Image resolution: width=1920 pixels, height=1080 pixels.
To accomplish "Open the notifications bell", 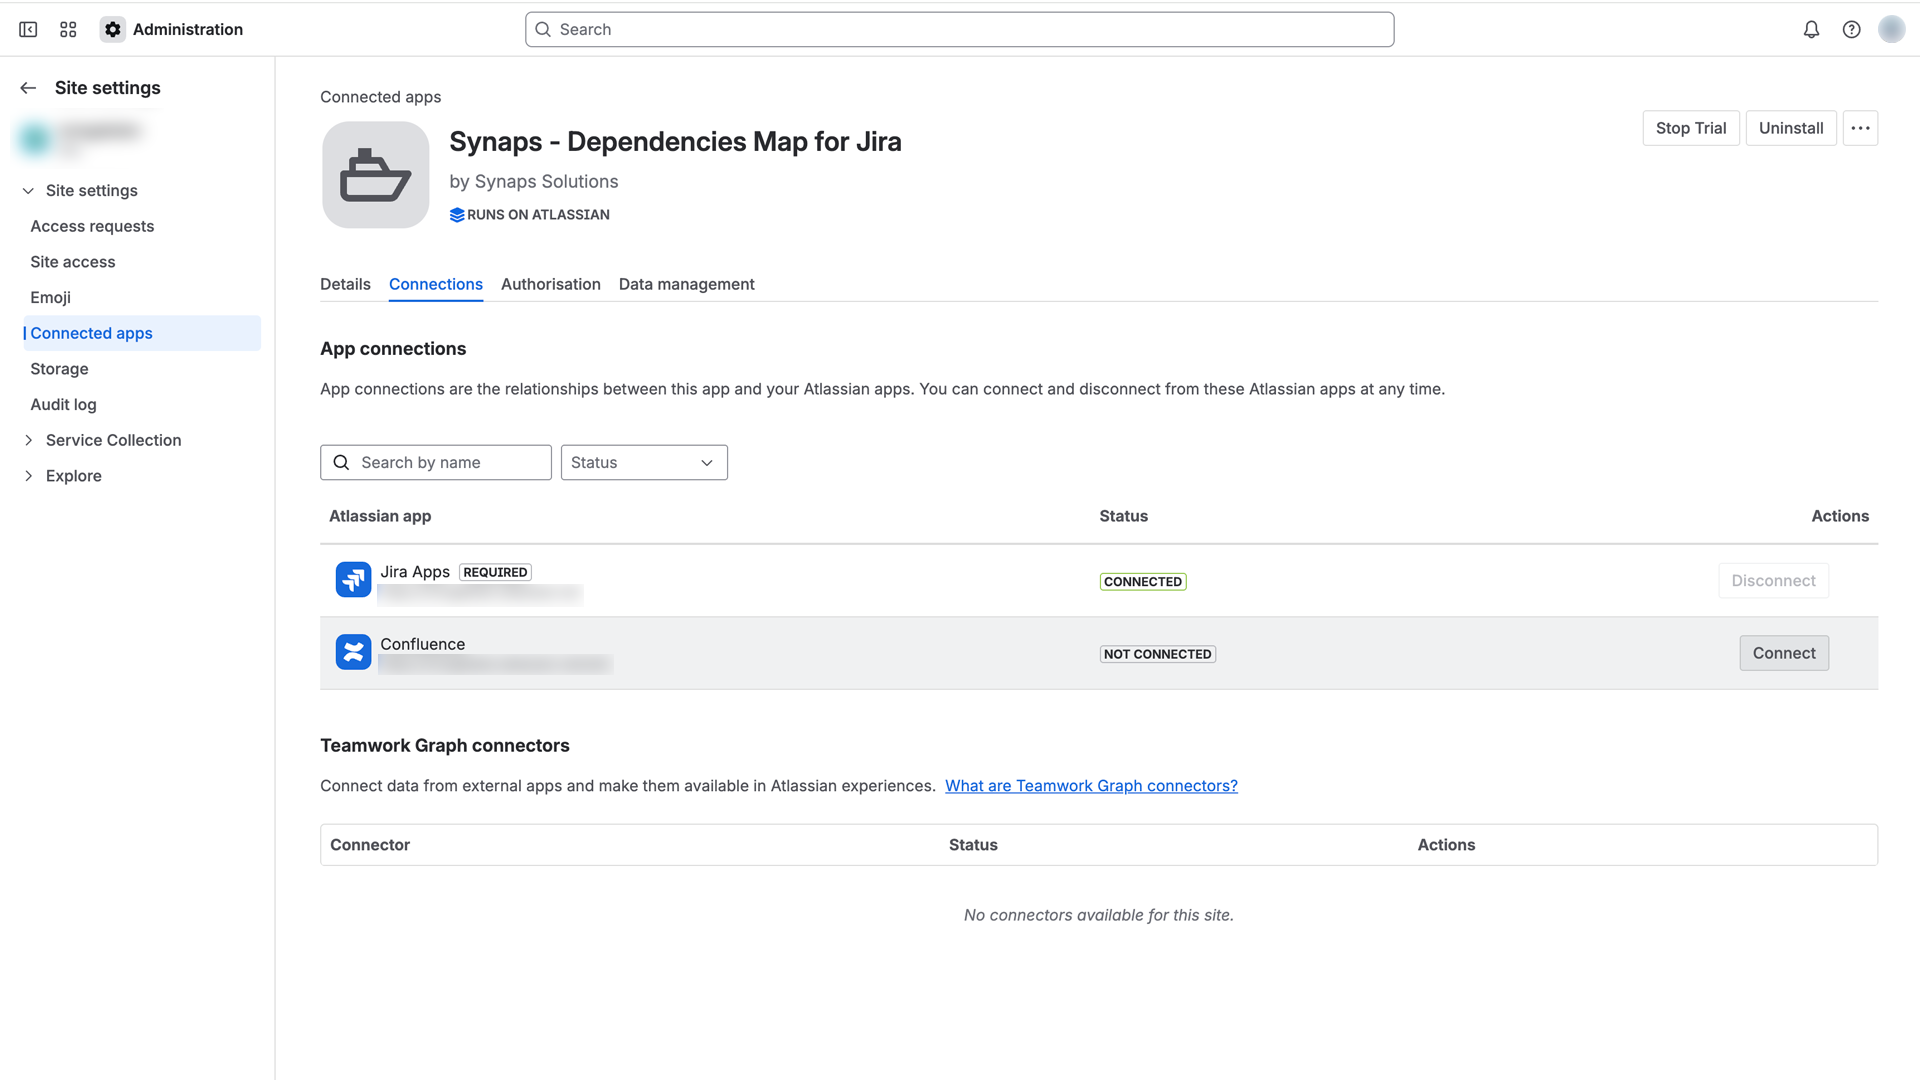I will (1811, 29).
